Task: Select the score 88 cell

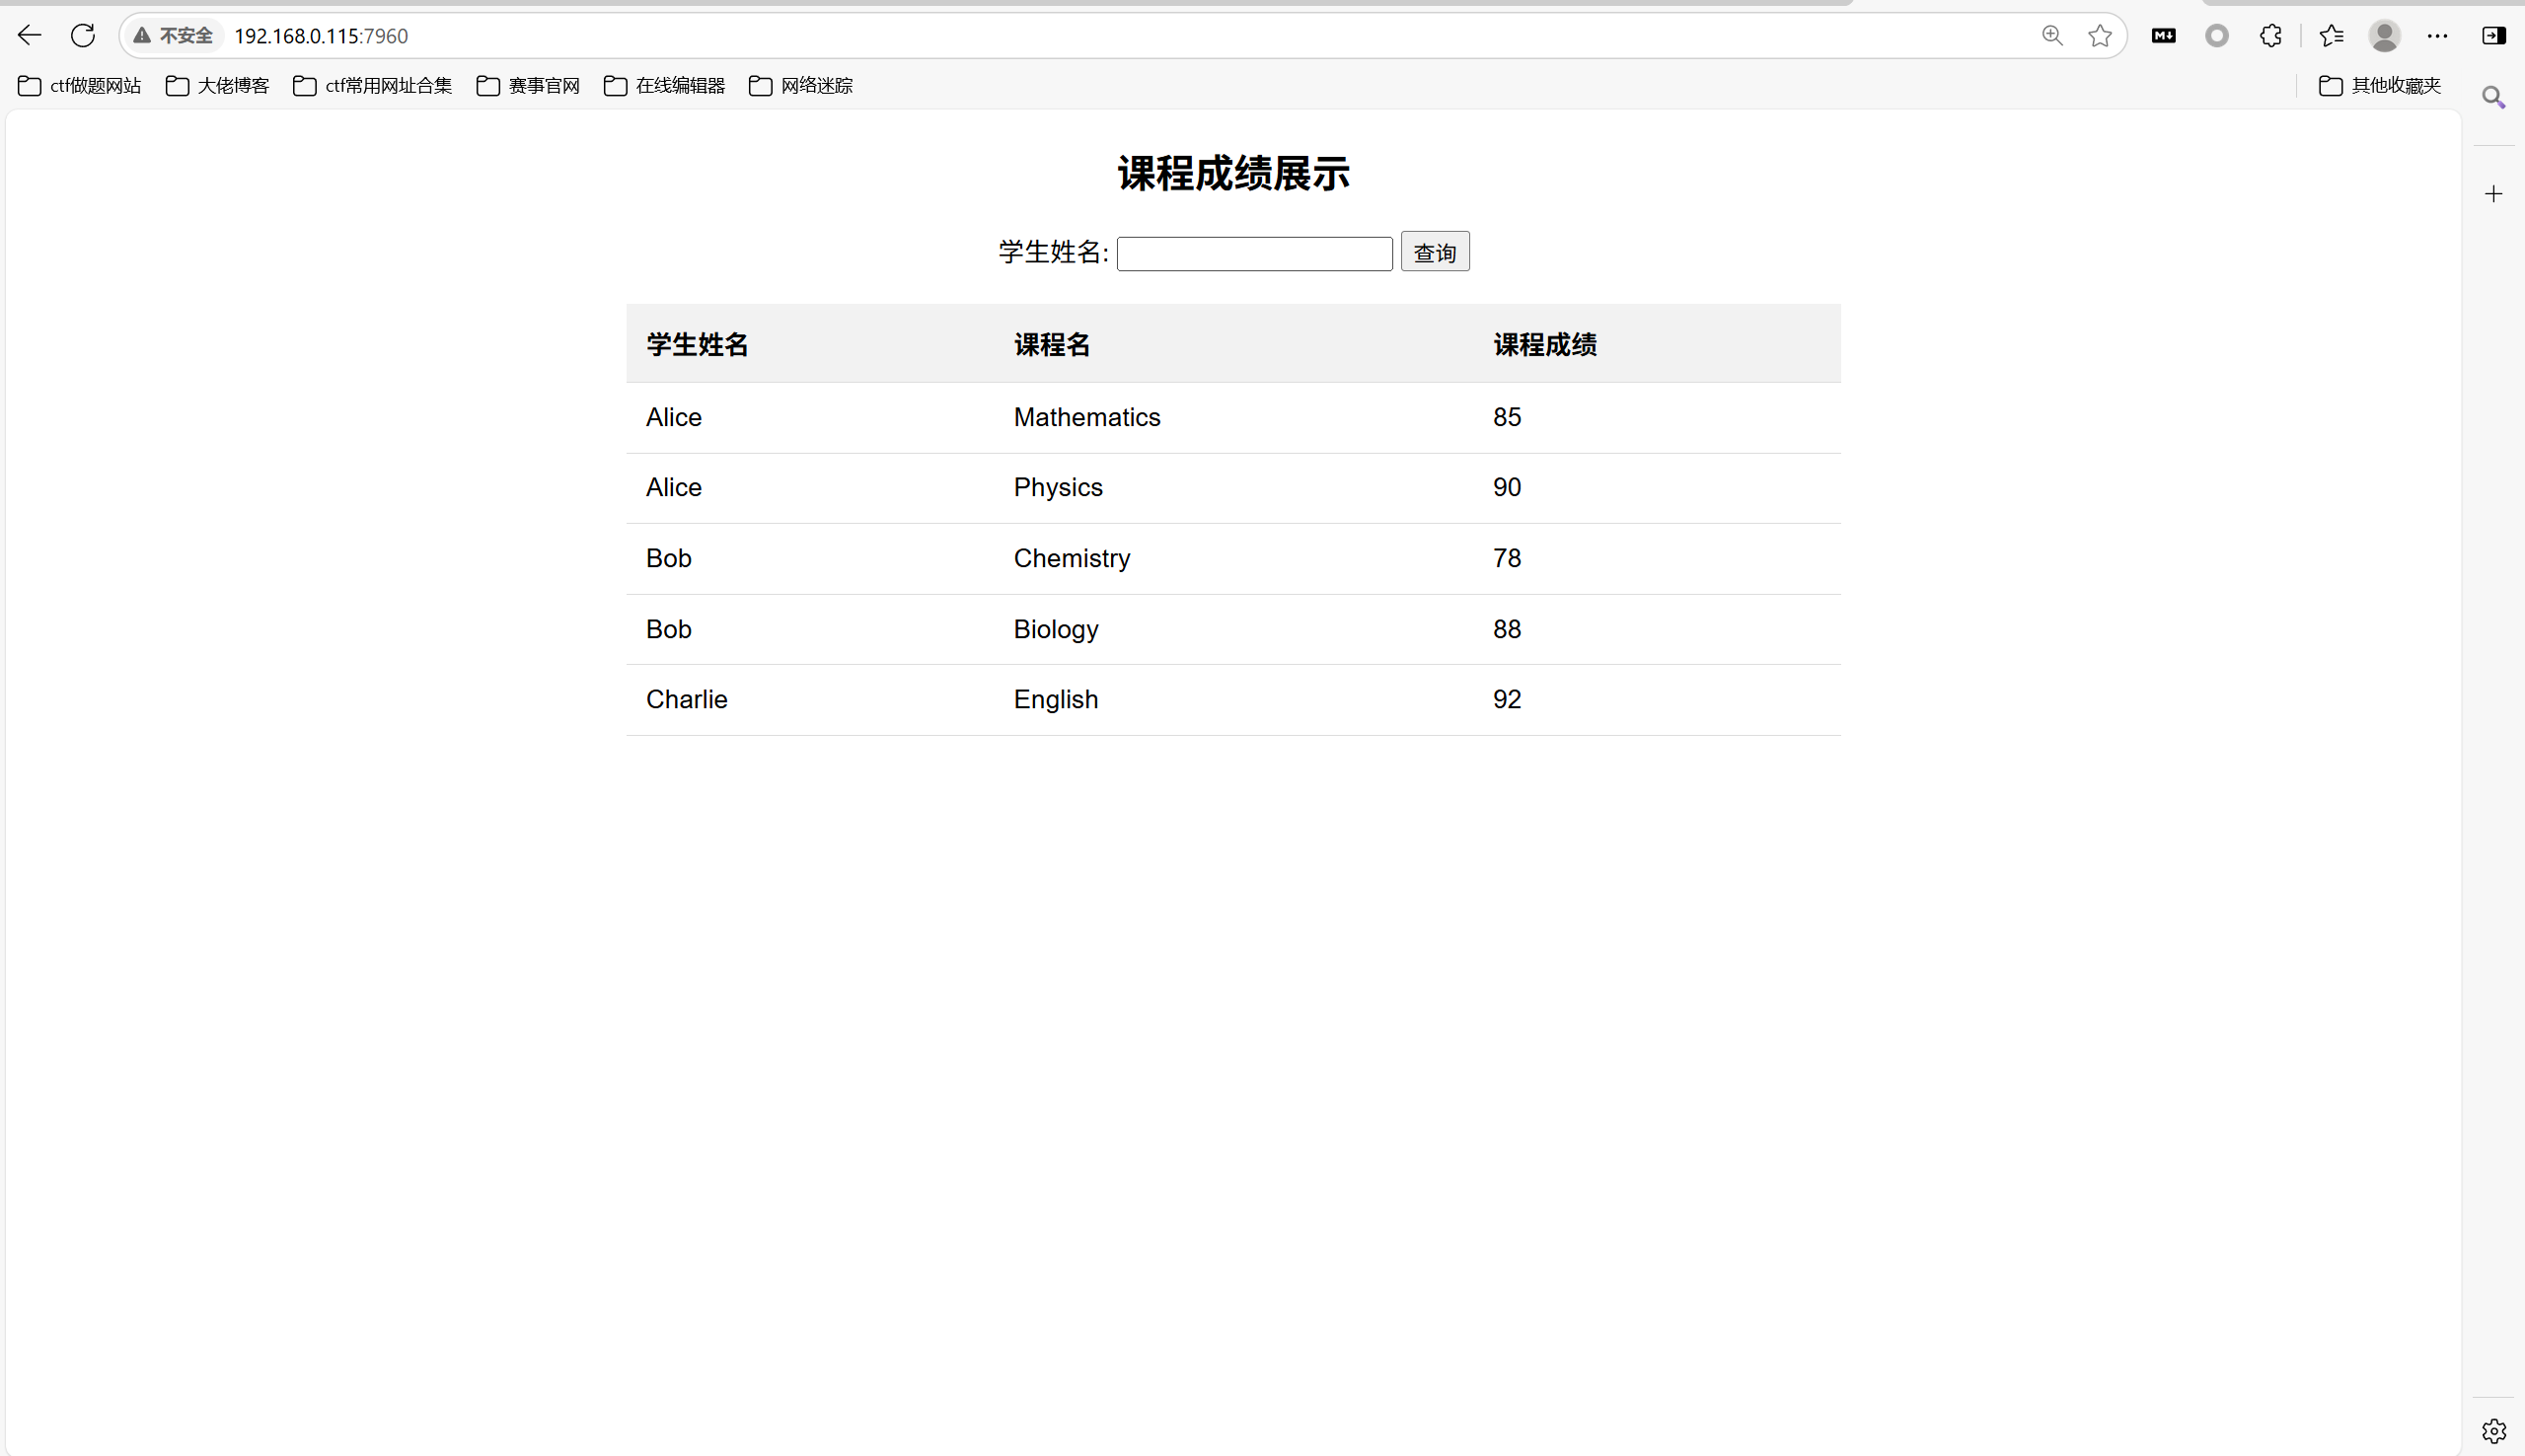Action: (x=1506, y=629)
